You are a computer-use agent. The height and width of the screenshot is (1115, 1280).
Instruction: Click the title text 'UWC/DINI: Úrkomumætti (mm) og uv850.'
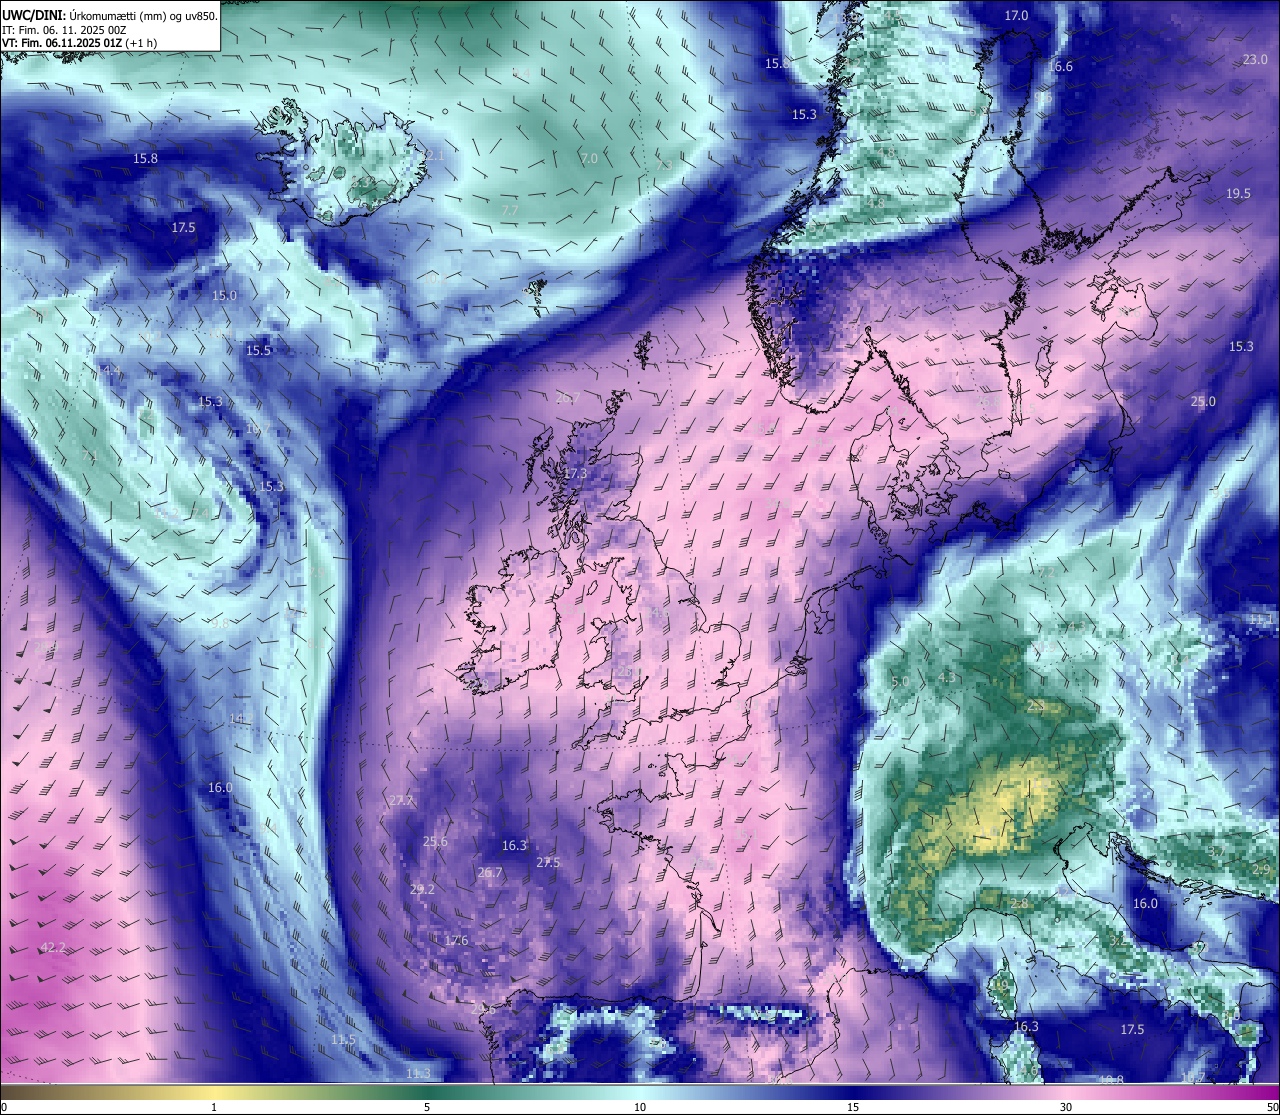pyautogui.click(x=110, y=15)
